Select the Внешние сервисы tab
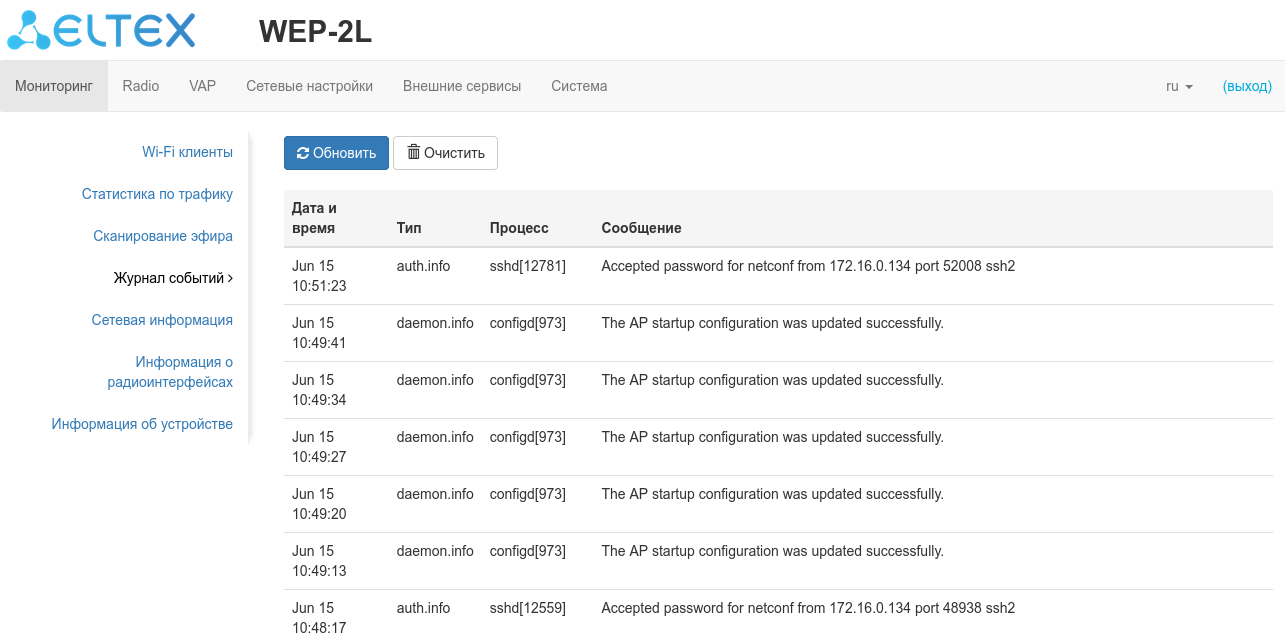This screenshot has height=640, width=1285. pos(462,86)
